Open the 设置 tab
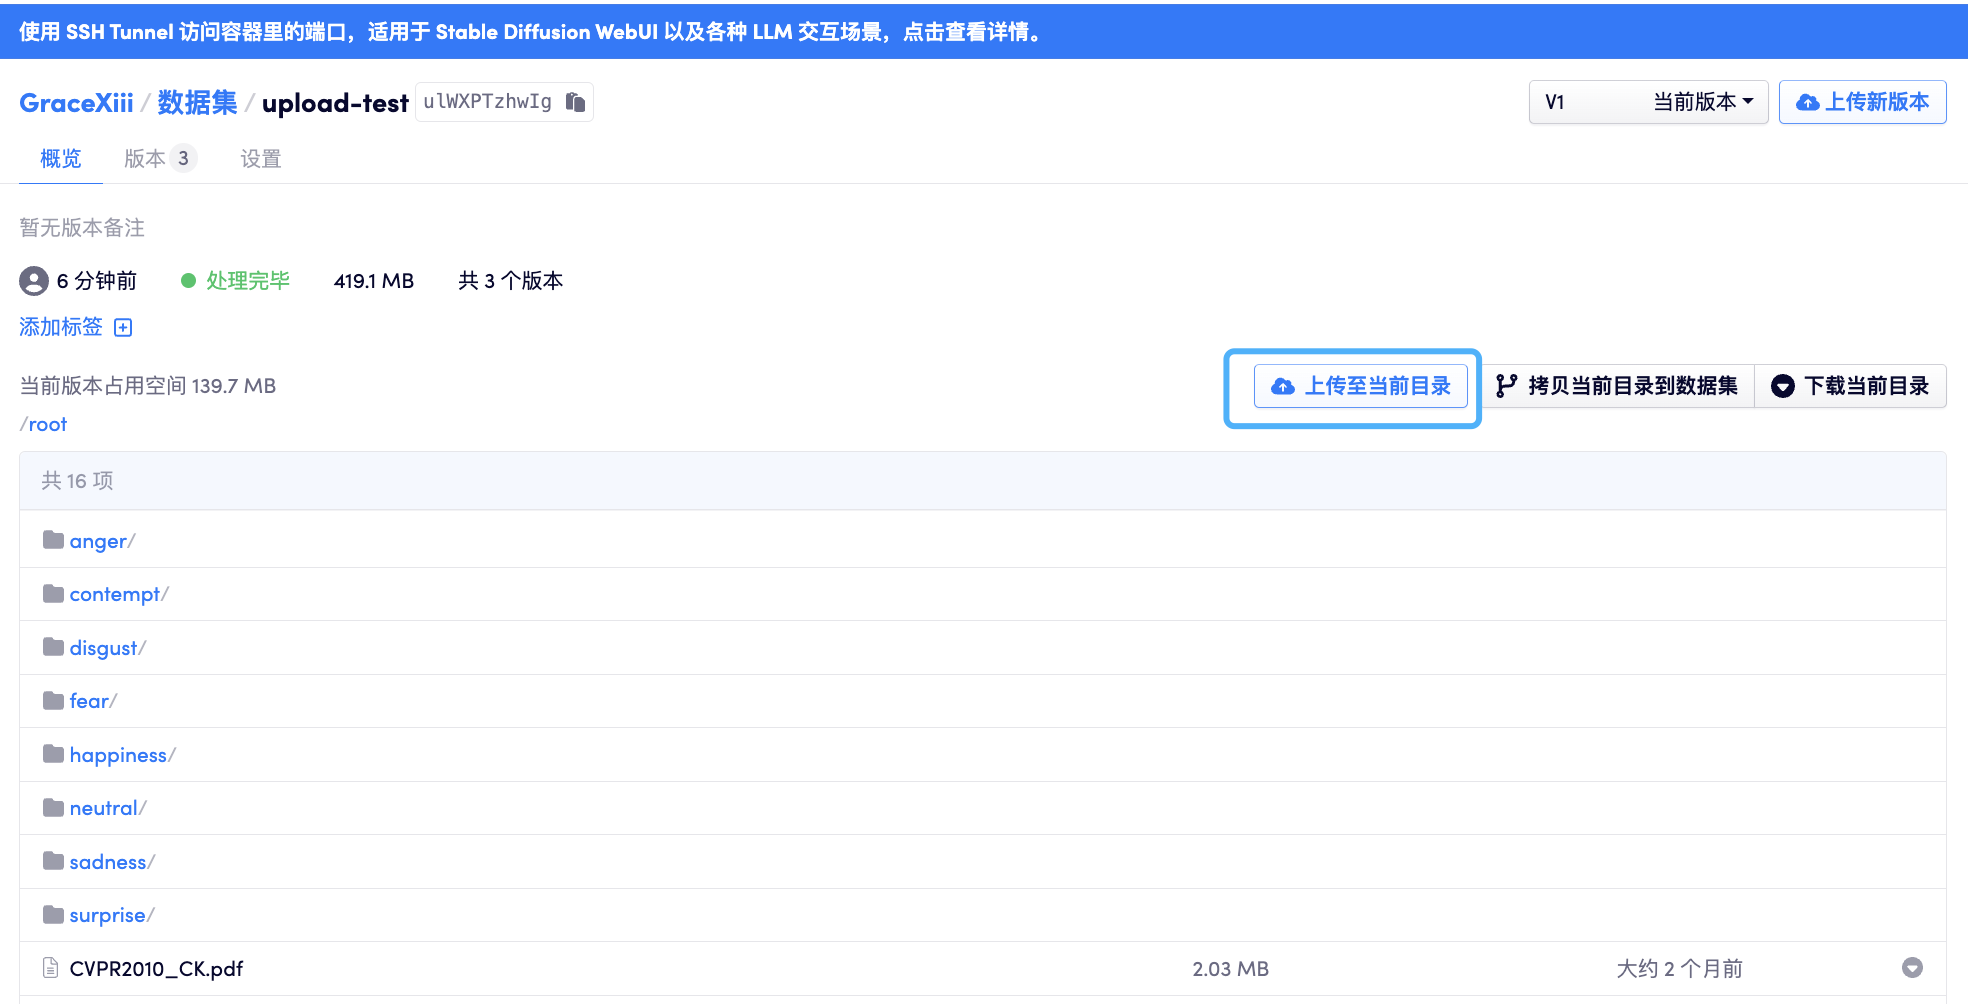This screenshot has width=1968, height=1004. (260, 159)
